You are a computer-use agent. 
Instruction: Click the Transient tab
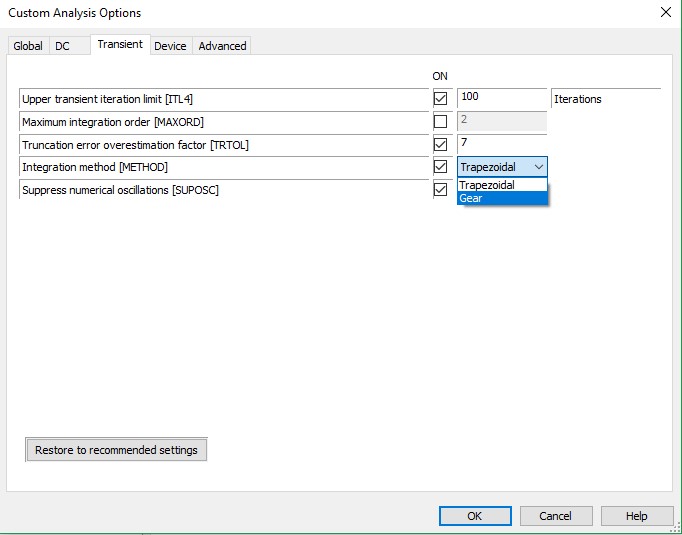[x=120, y=44]
